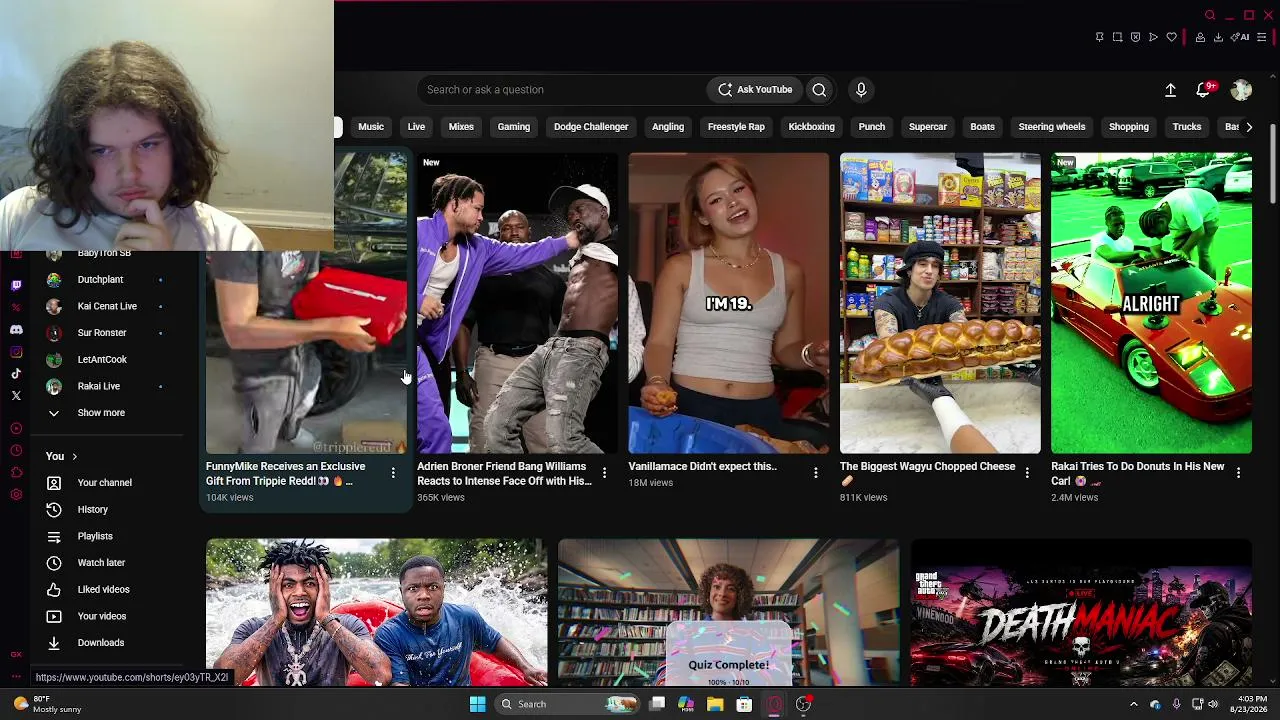Viewport: 1280px width, 720px height.
Task: Open Your videos in sidebar
Action: pyautogui.click(x=102, y=617)
